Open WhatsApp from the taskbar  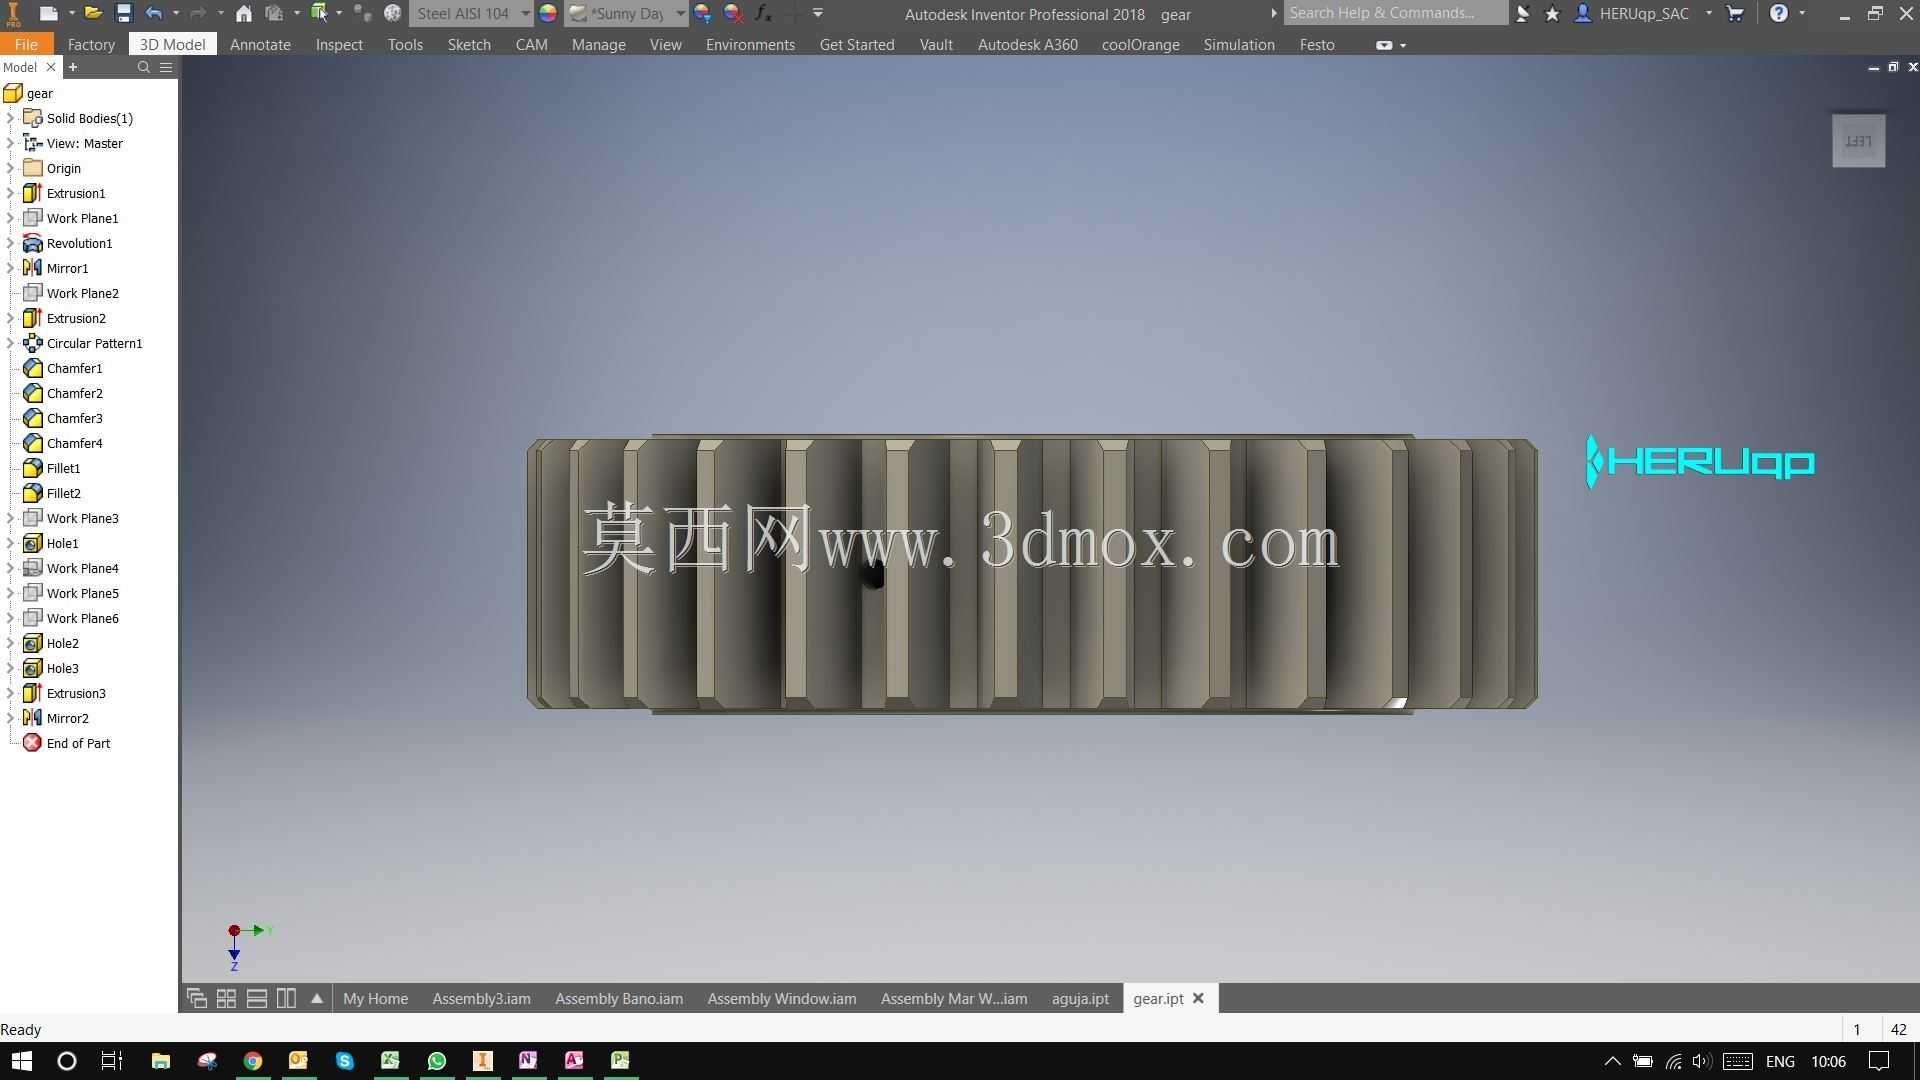coord(436,1061)
